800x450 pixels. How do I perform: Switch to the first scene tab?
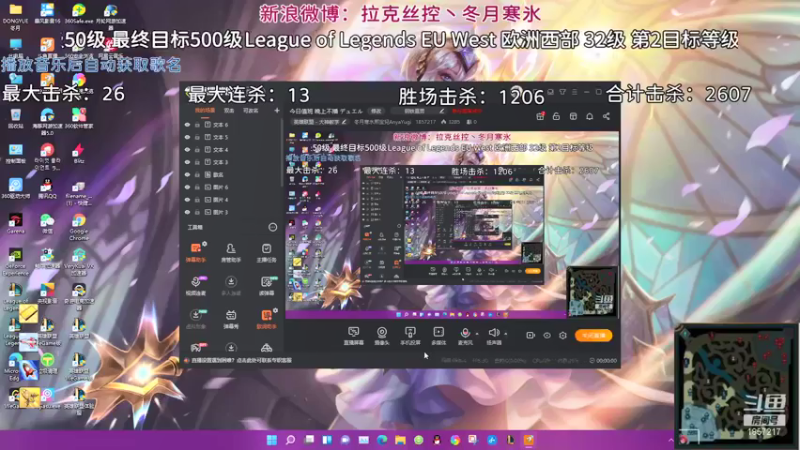point(205,110)
